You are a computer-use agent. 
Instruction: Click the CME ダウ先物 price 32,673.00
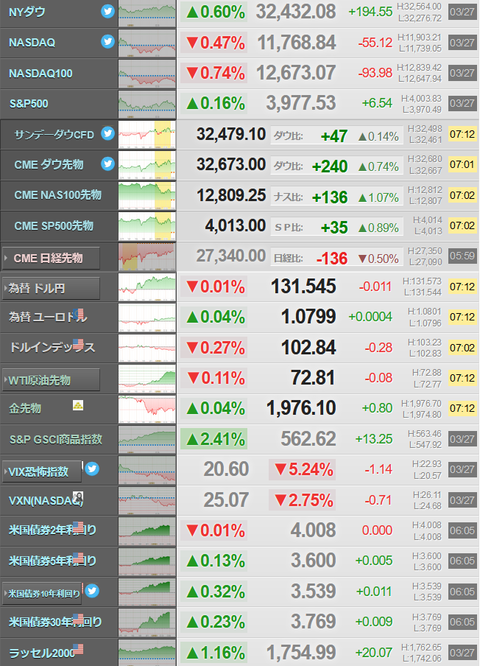point(231,164)
